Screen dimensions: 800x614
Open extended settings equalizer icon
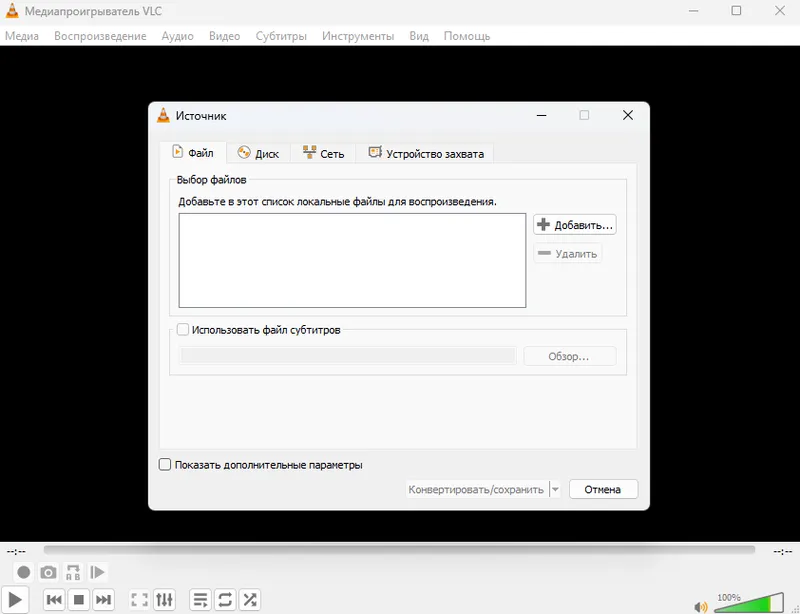(x=164, y=599)
